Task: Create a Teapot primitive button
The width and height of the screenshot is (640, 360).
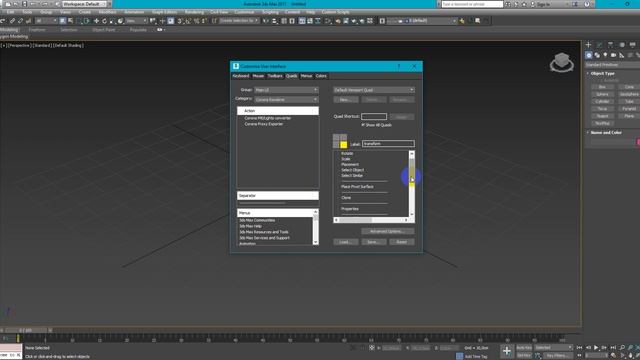Action: click(x=602, y=116)
